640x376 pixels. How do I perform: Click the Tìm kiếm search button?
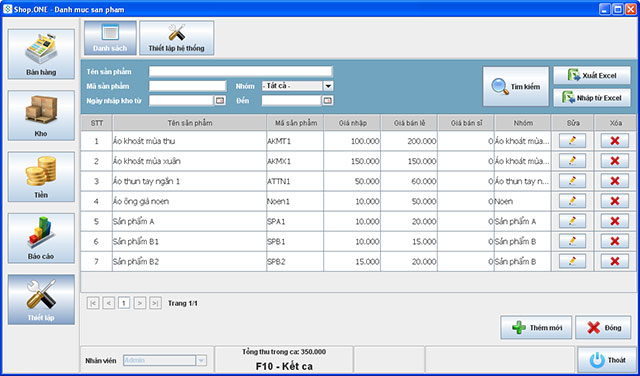[516, 87]
